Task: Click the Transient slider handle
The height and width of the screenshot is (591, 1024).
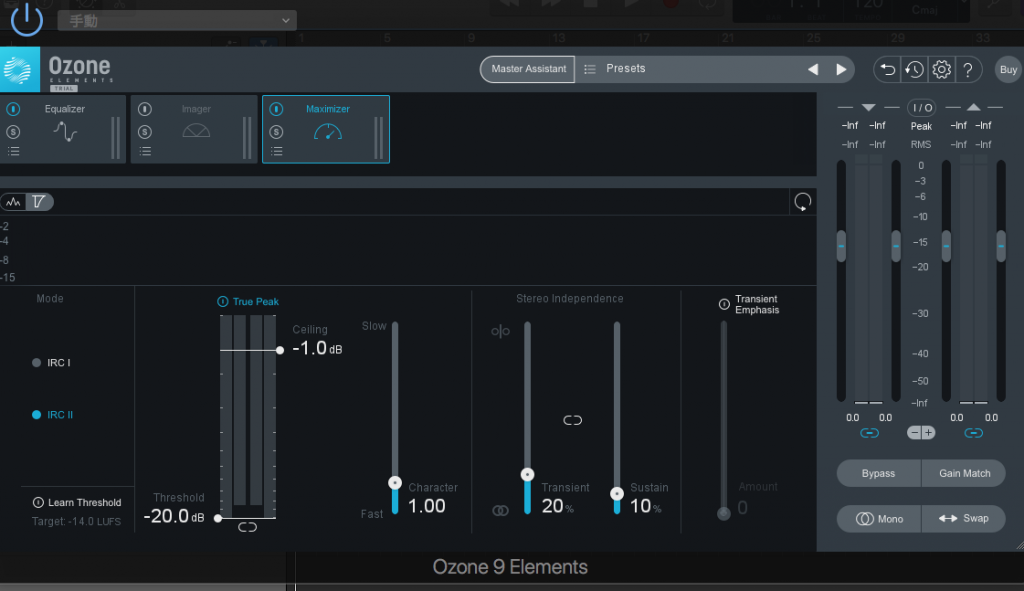Action: click(528, 475)
